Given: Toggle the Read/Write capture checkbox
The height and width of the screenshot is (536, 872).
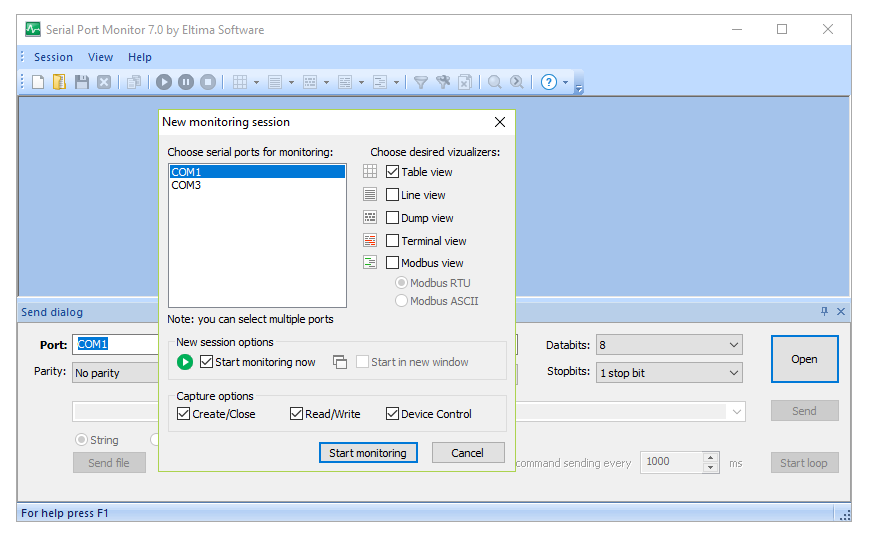Looking at the screenshot, I should [296, 414].
